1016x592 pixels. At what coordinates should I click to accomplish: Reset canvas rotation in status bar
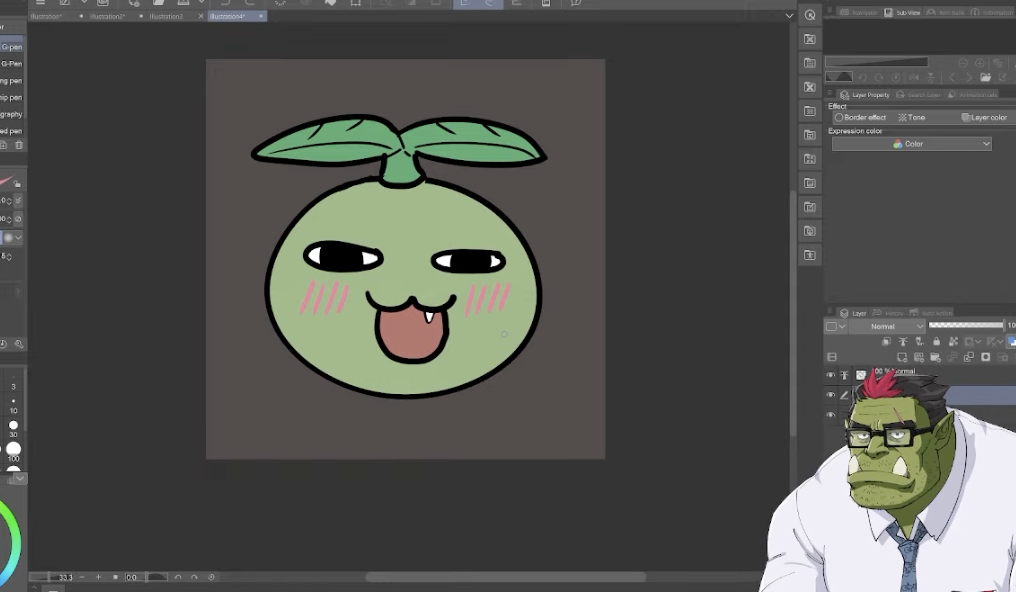point(211,577)
